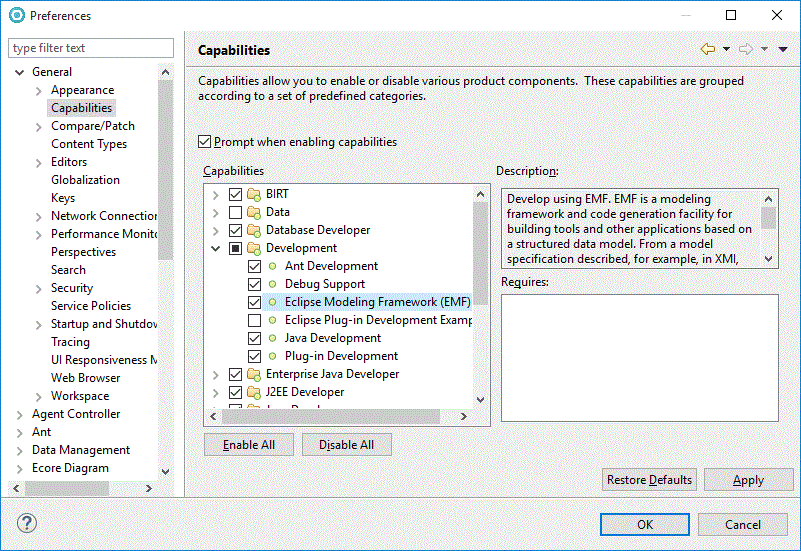Toggle Prompt when enabling capabilities checkbox
The image size is (801, 551).
click(x=205, y=142)
